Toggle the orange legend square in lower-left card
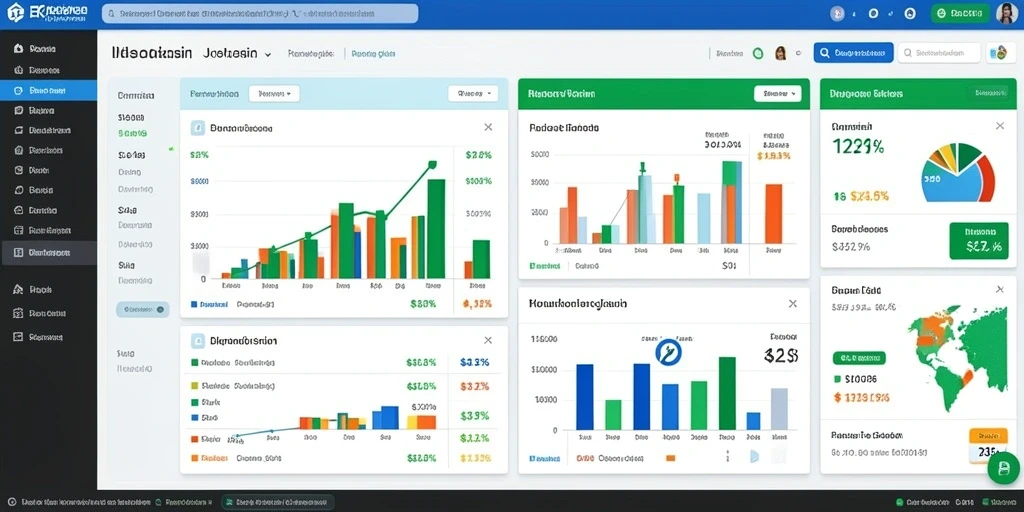 pyautogui.click(x=195, y=458)
